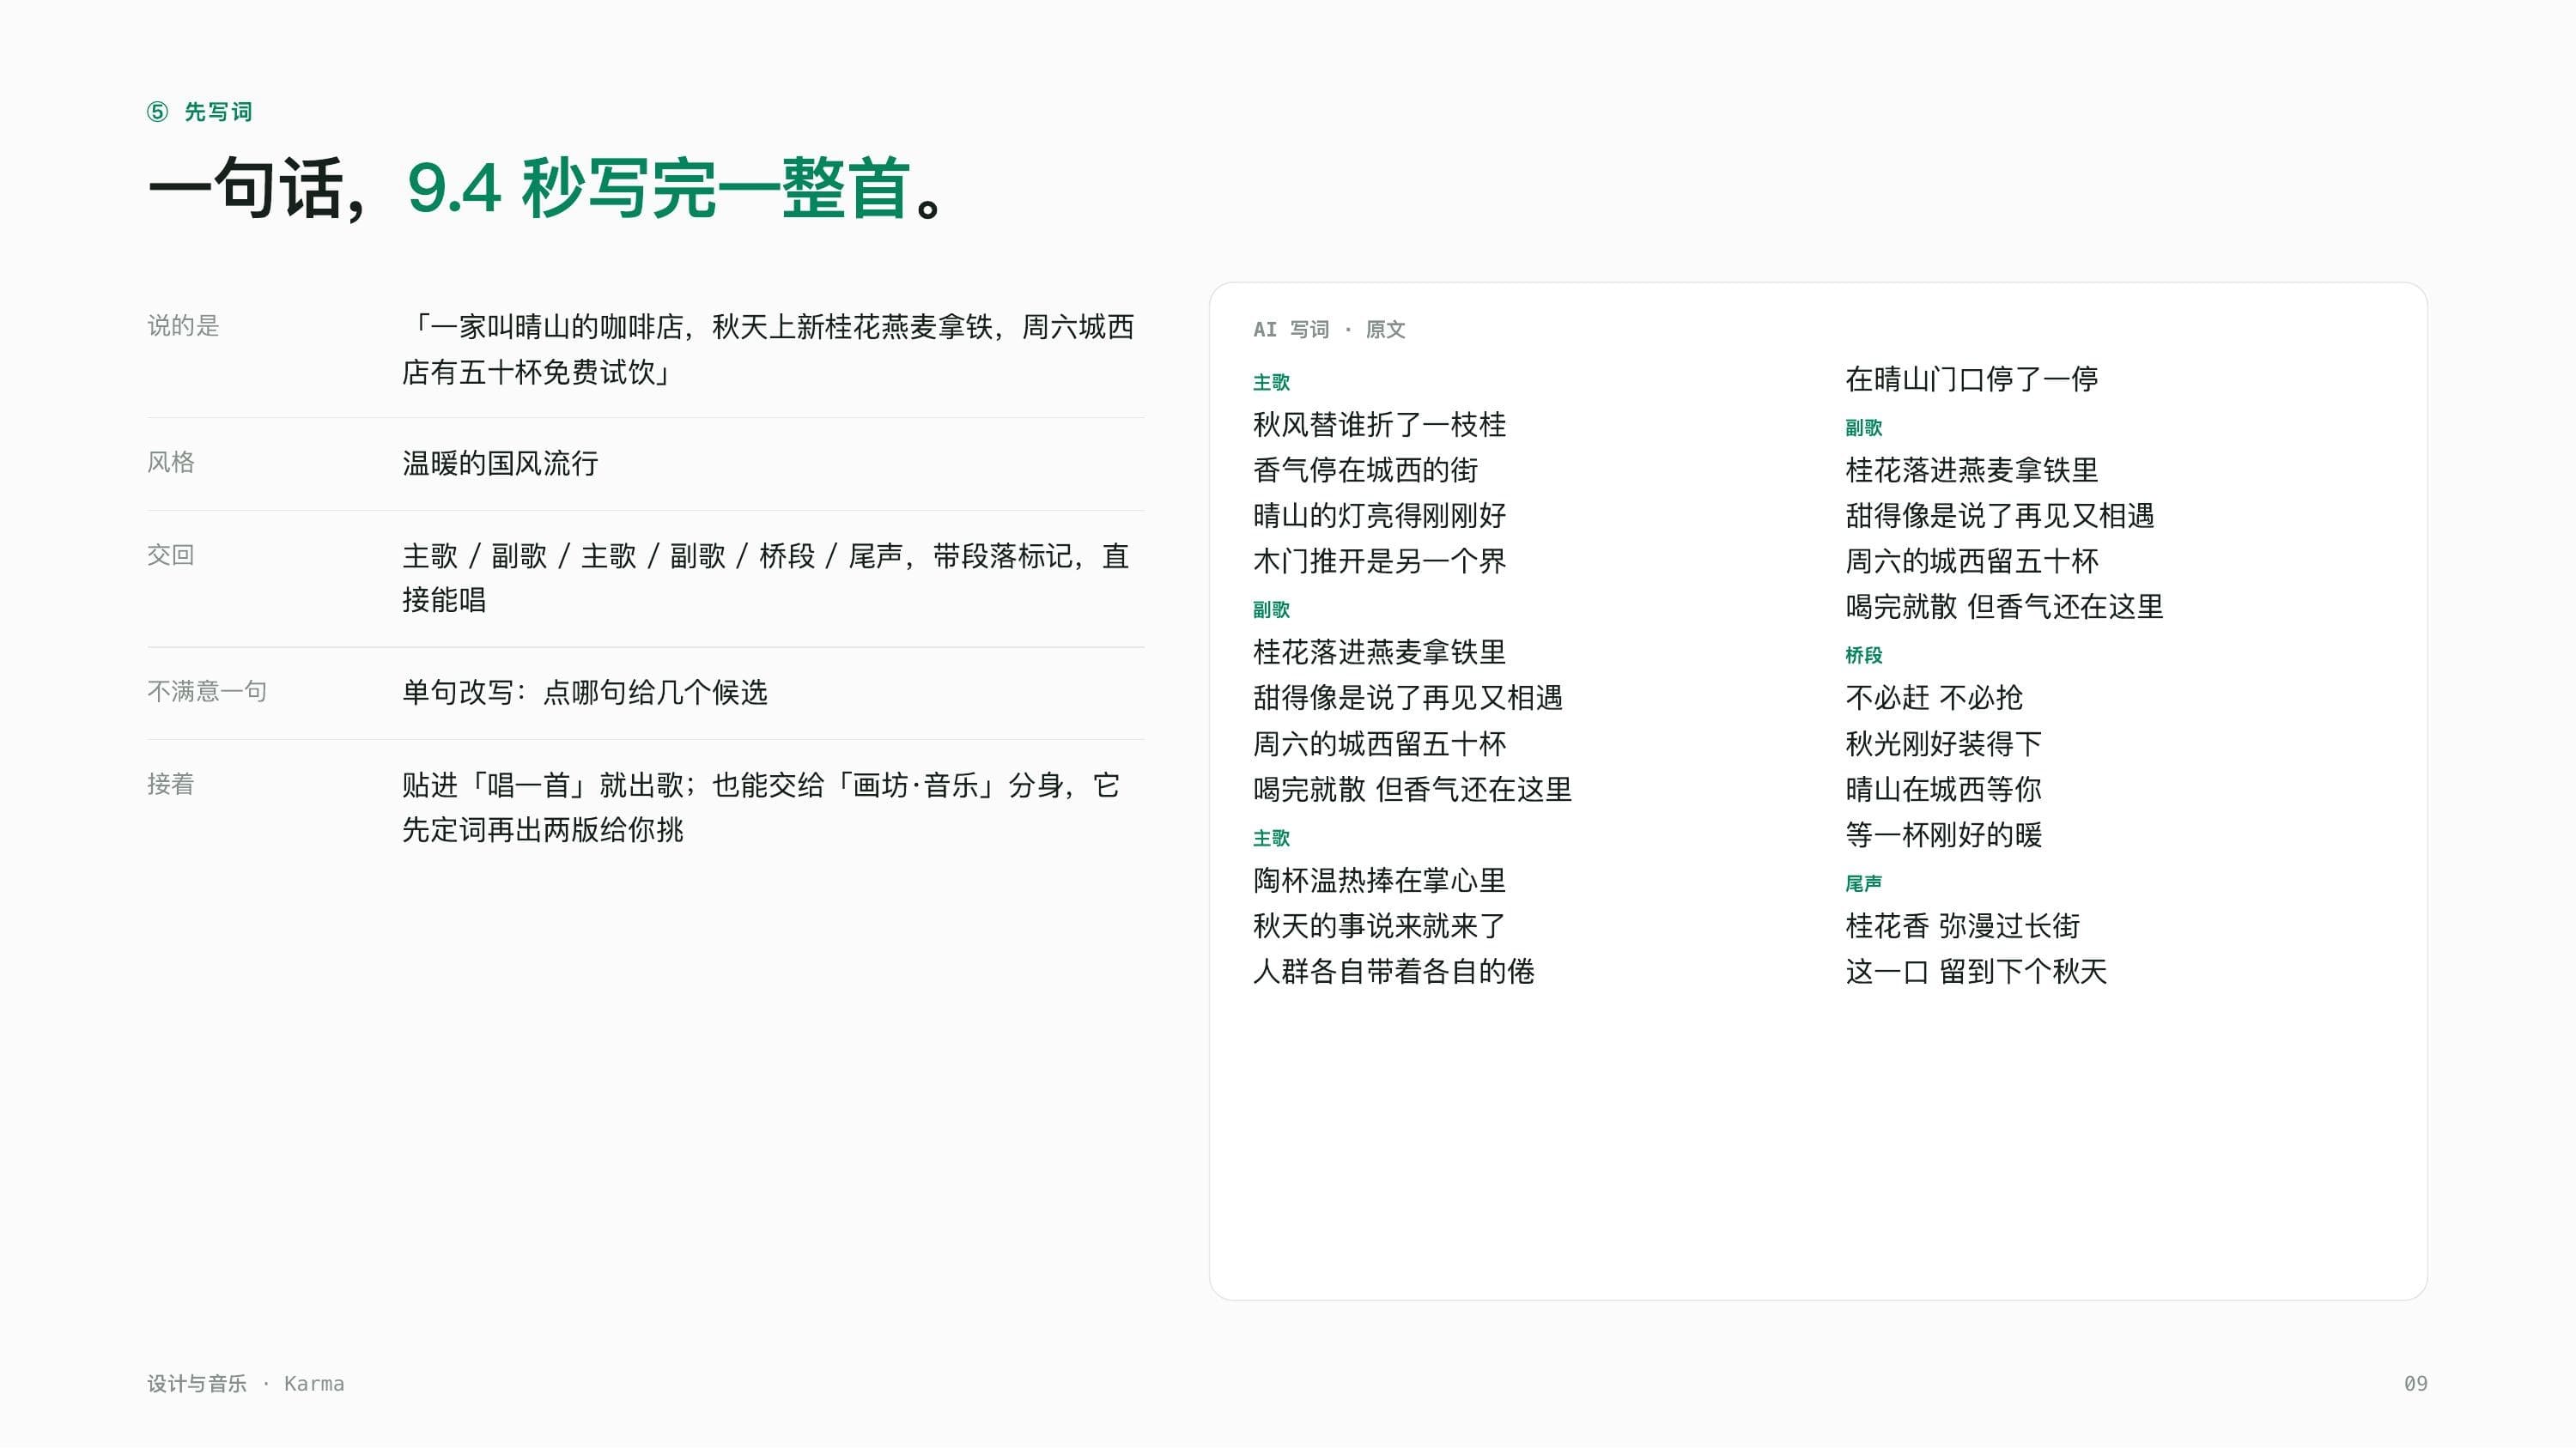The image size is (2576, 1449).
Task: Click the text '单句改写：点哪句给几个候选'
Action: tap(585, 692)
